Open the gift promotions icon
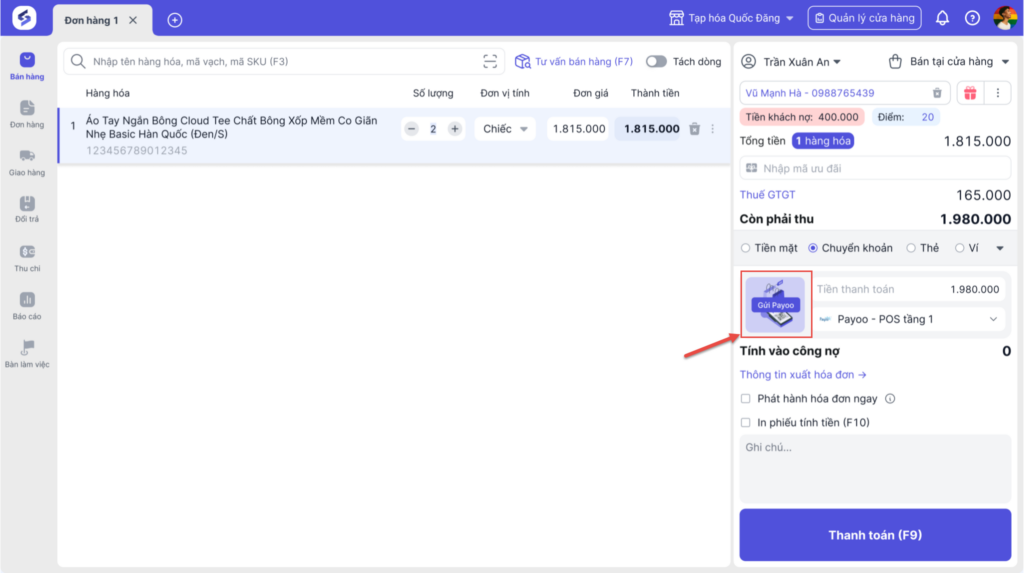 coord(970,93)
